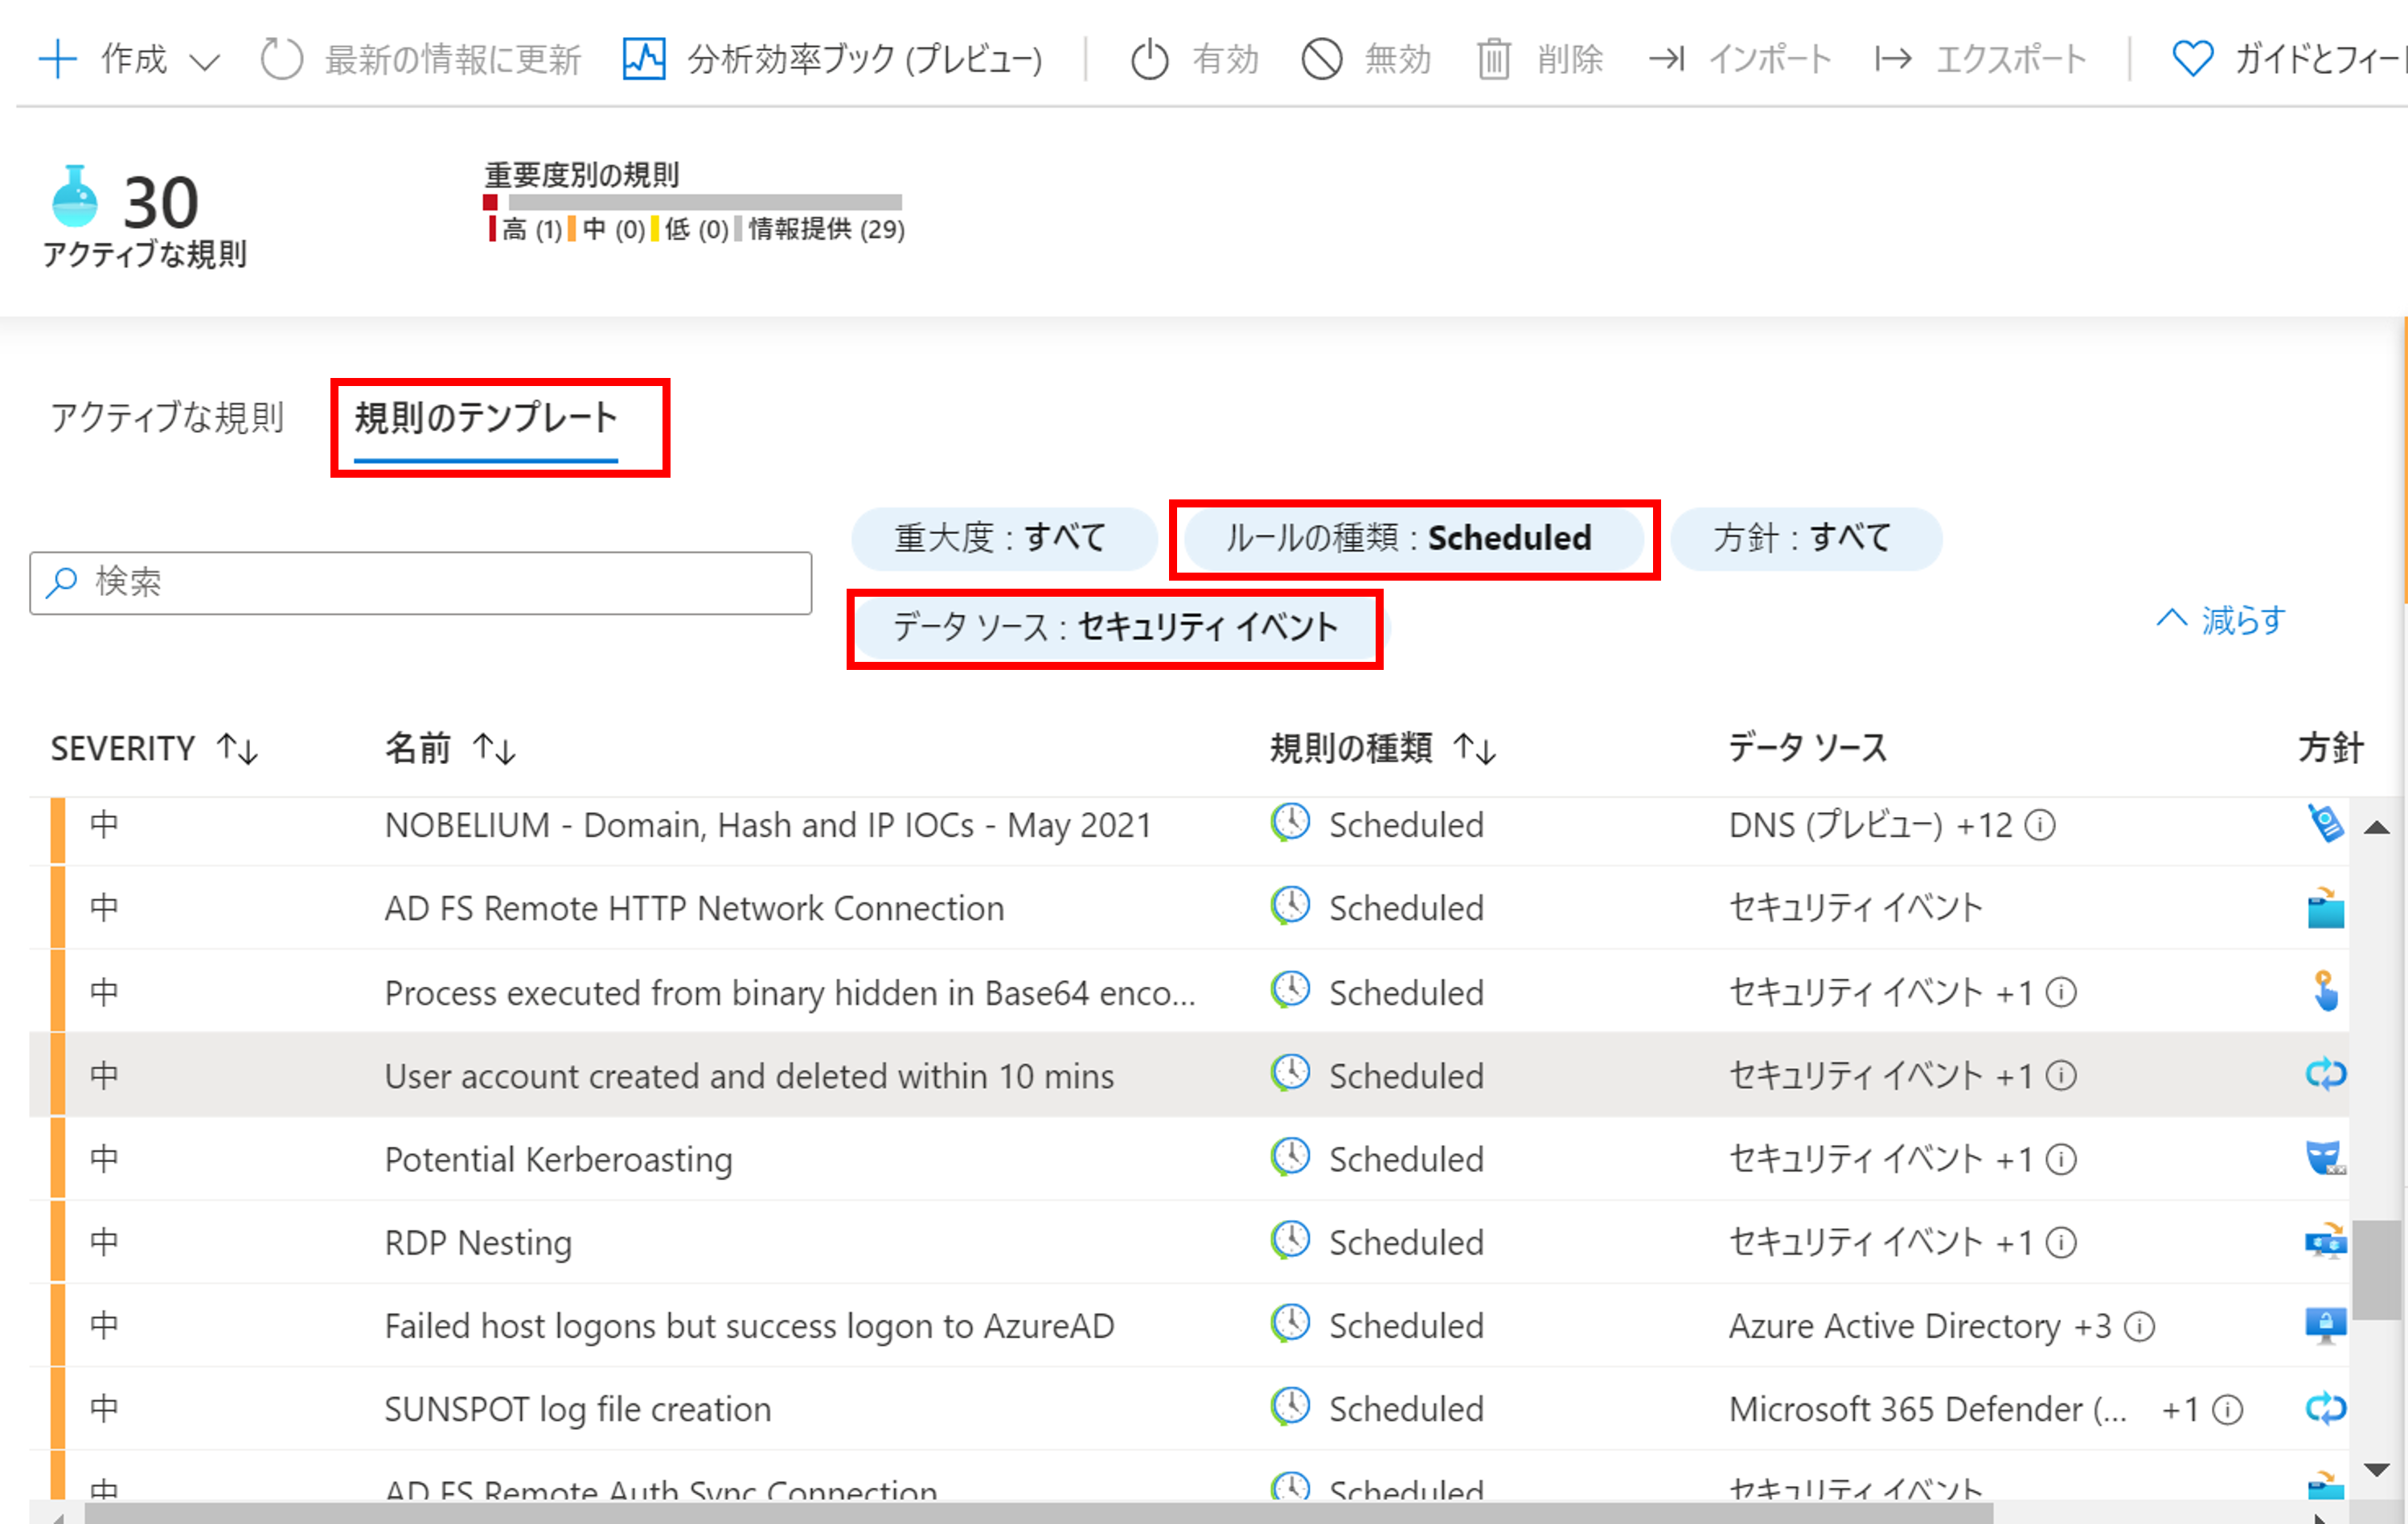Click the 最新の情報に更新 refresh icon
Viewport: 2408px width, 1524px height.
281,59
